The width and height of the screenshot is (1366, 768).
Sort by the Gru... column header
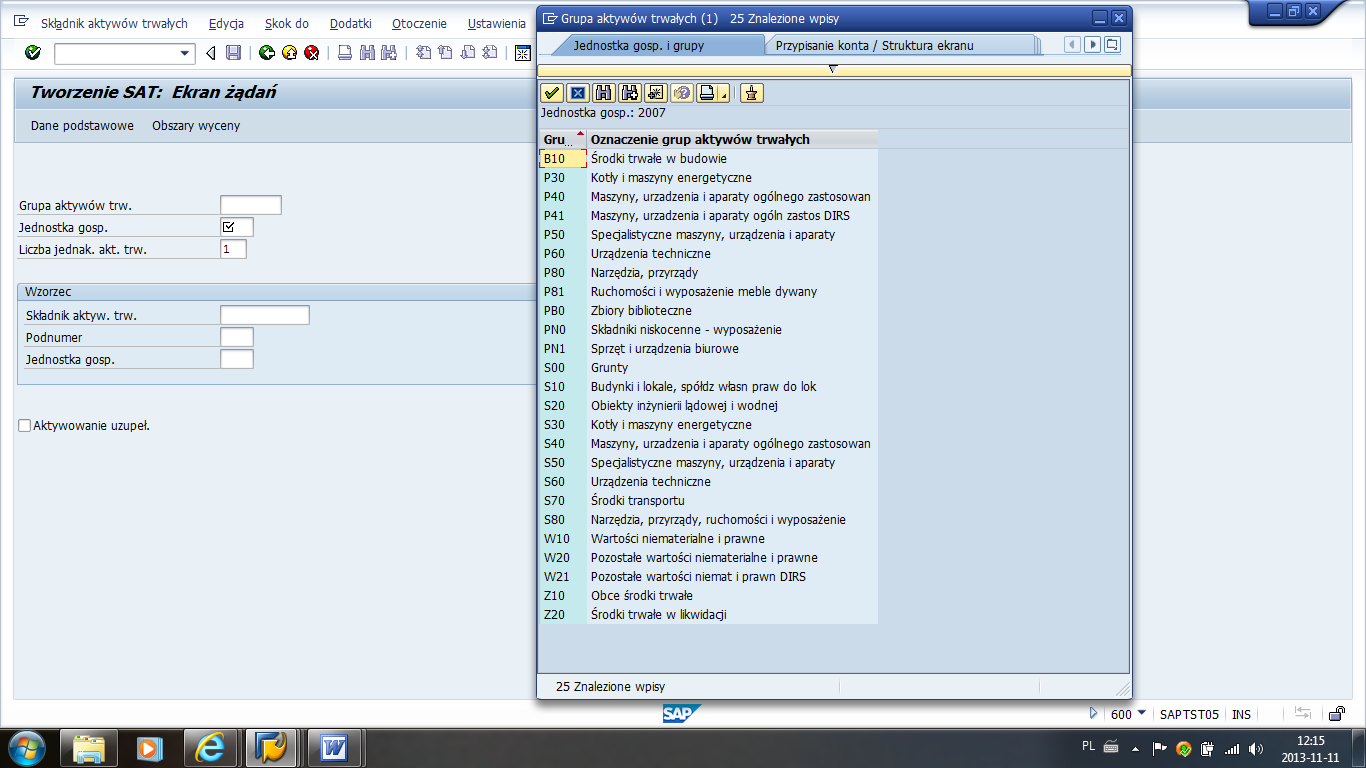(x=562, y=139)
